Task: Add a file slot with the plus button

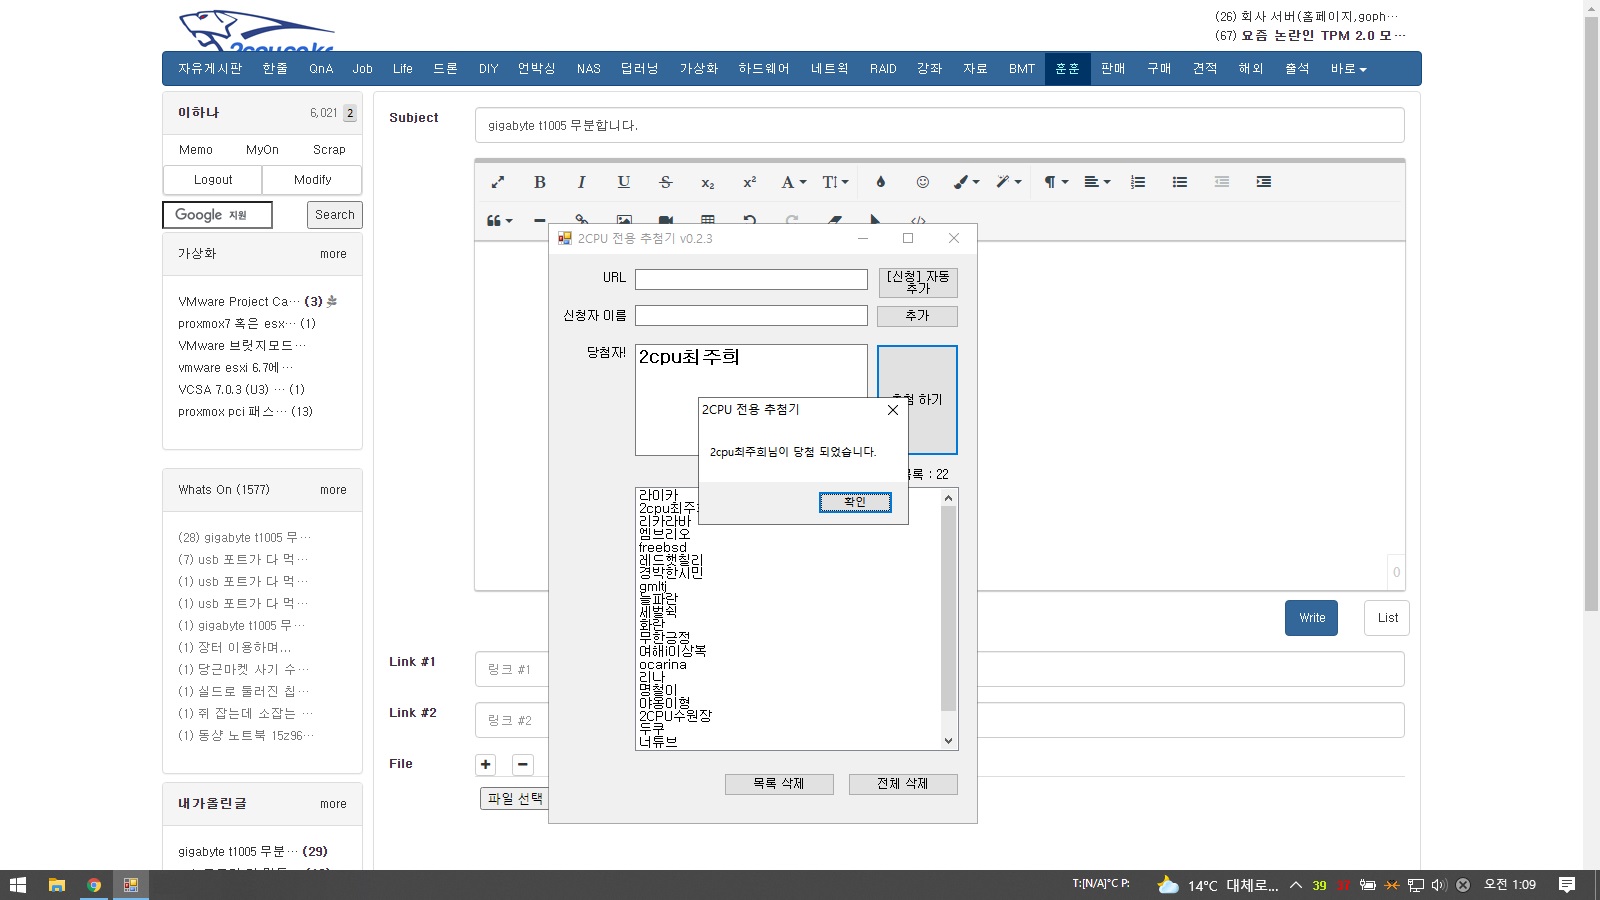Action: pyautogui.click(x=486, y=765)
